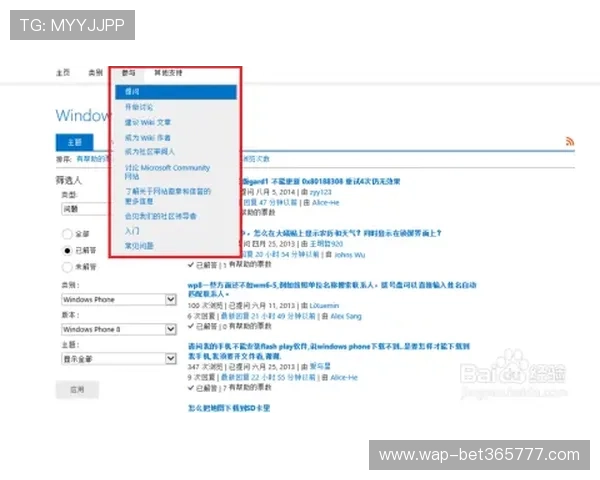Open thread starting with wp8
The image size is (600, 480).
[332, 289]
